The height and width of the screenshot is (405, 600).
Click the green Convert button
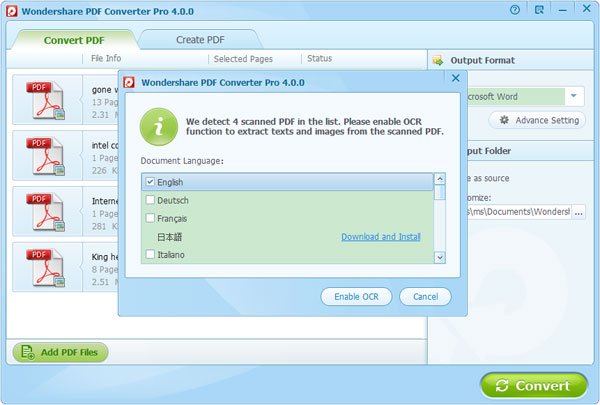tap(534, 385)
